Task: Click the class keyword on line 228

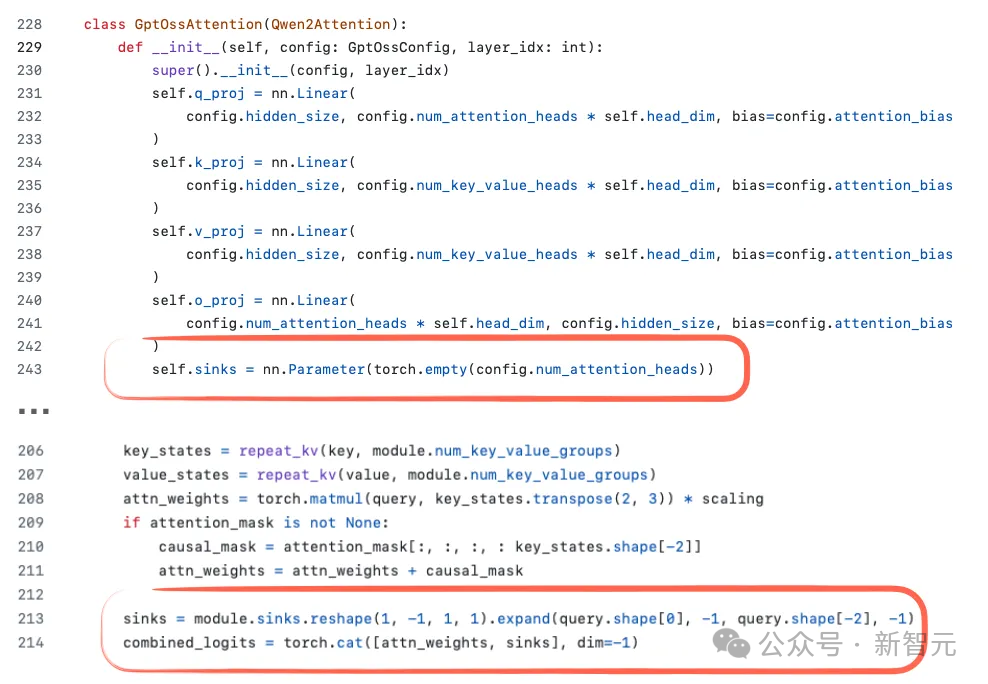Action: coord(105,24)
